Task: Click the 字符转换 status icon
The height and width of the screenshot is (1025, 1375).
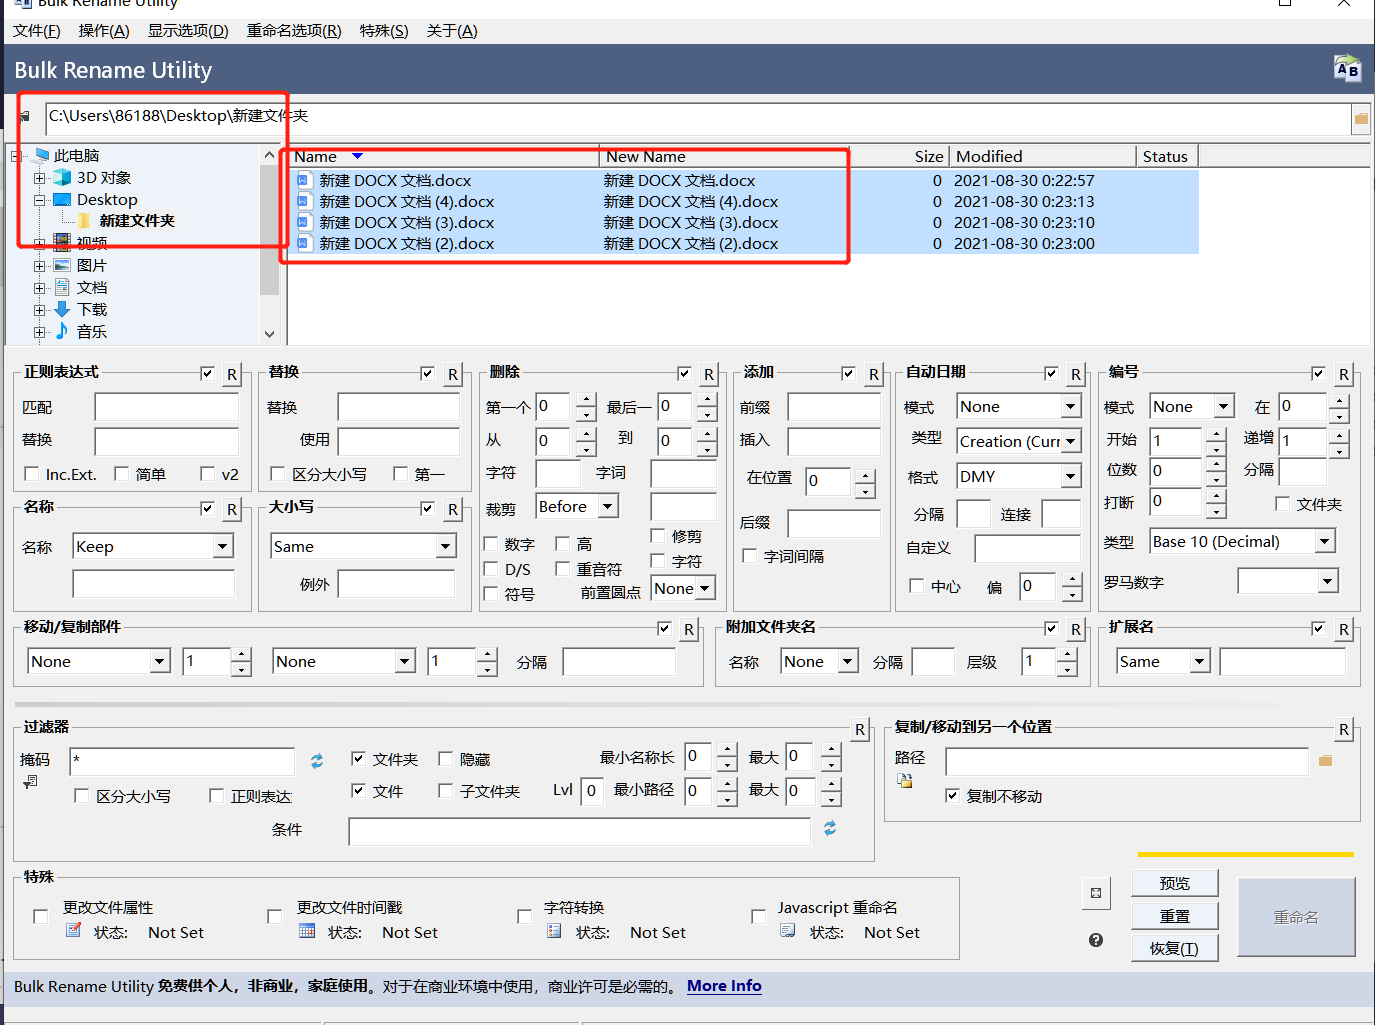Action: [x=554, y=931]
